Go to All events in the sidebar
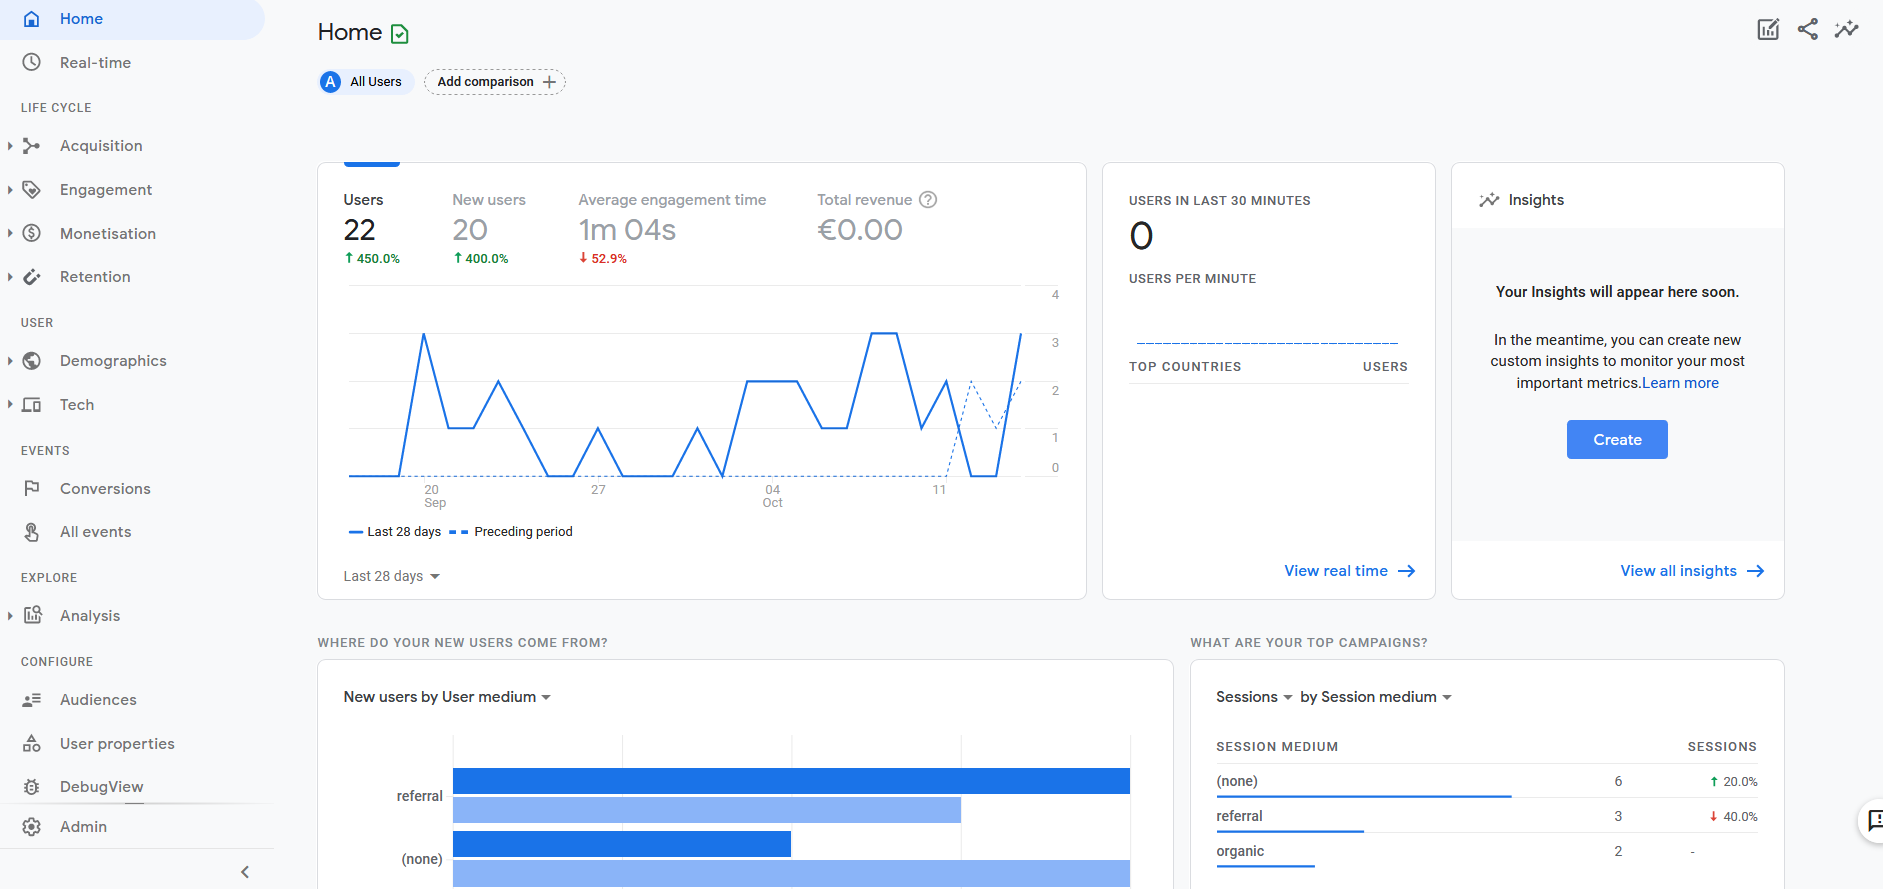Image resolution: width=1883 pixels, height=889 pixels. tap(95, 532)
